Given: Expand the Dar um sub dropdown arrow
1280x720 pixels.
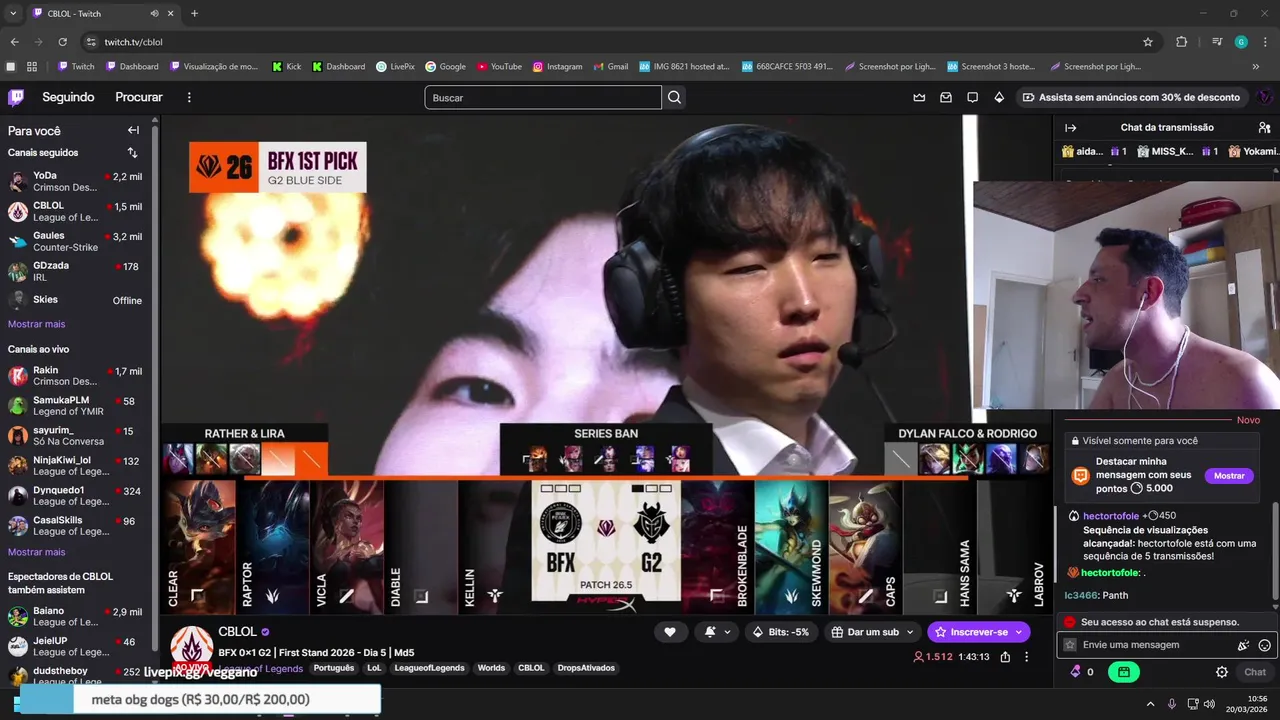Looking at the screenshot, I should (x=909, y=632).
